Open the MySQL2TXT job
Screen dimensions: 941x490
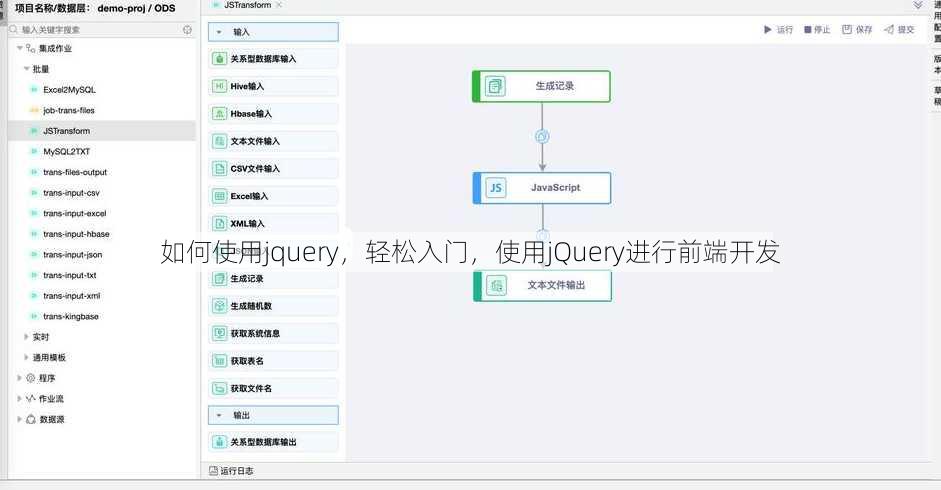click(x=66, y=151)
